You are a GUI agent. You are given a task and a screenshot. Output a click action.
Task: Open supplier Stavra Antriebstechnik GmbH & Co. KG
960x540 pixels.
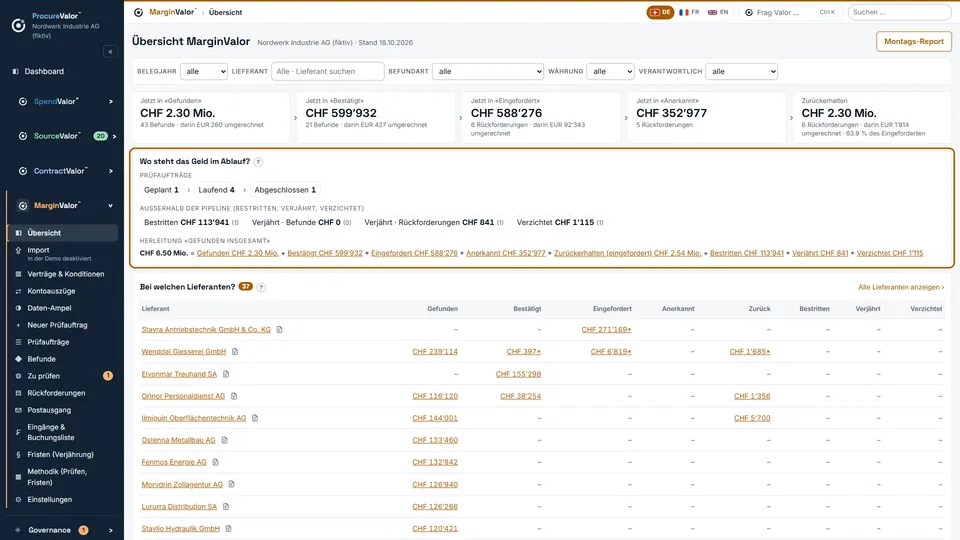tap(206, 329)
